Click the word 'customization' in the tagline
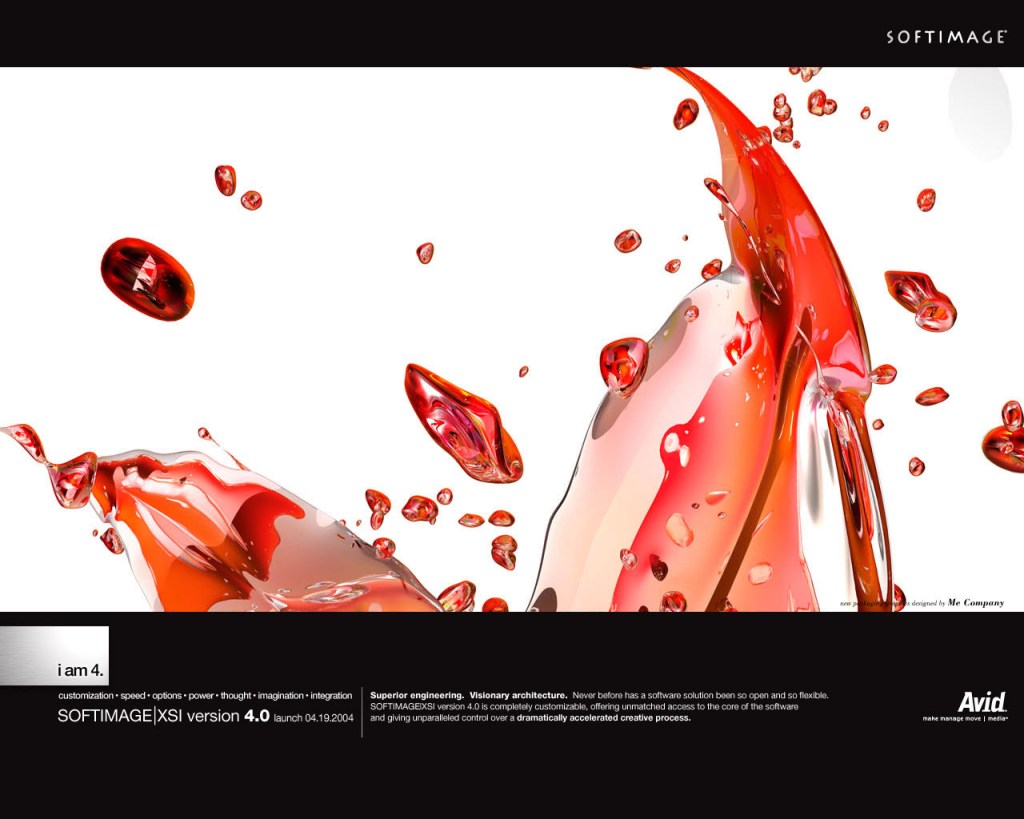The width and height of the screenshot is (1024, 819). (85, 695)
